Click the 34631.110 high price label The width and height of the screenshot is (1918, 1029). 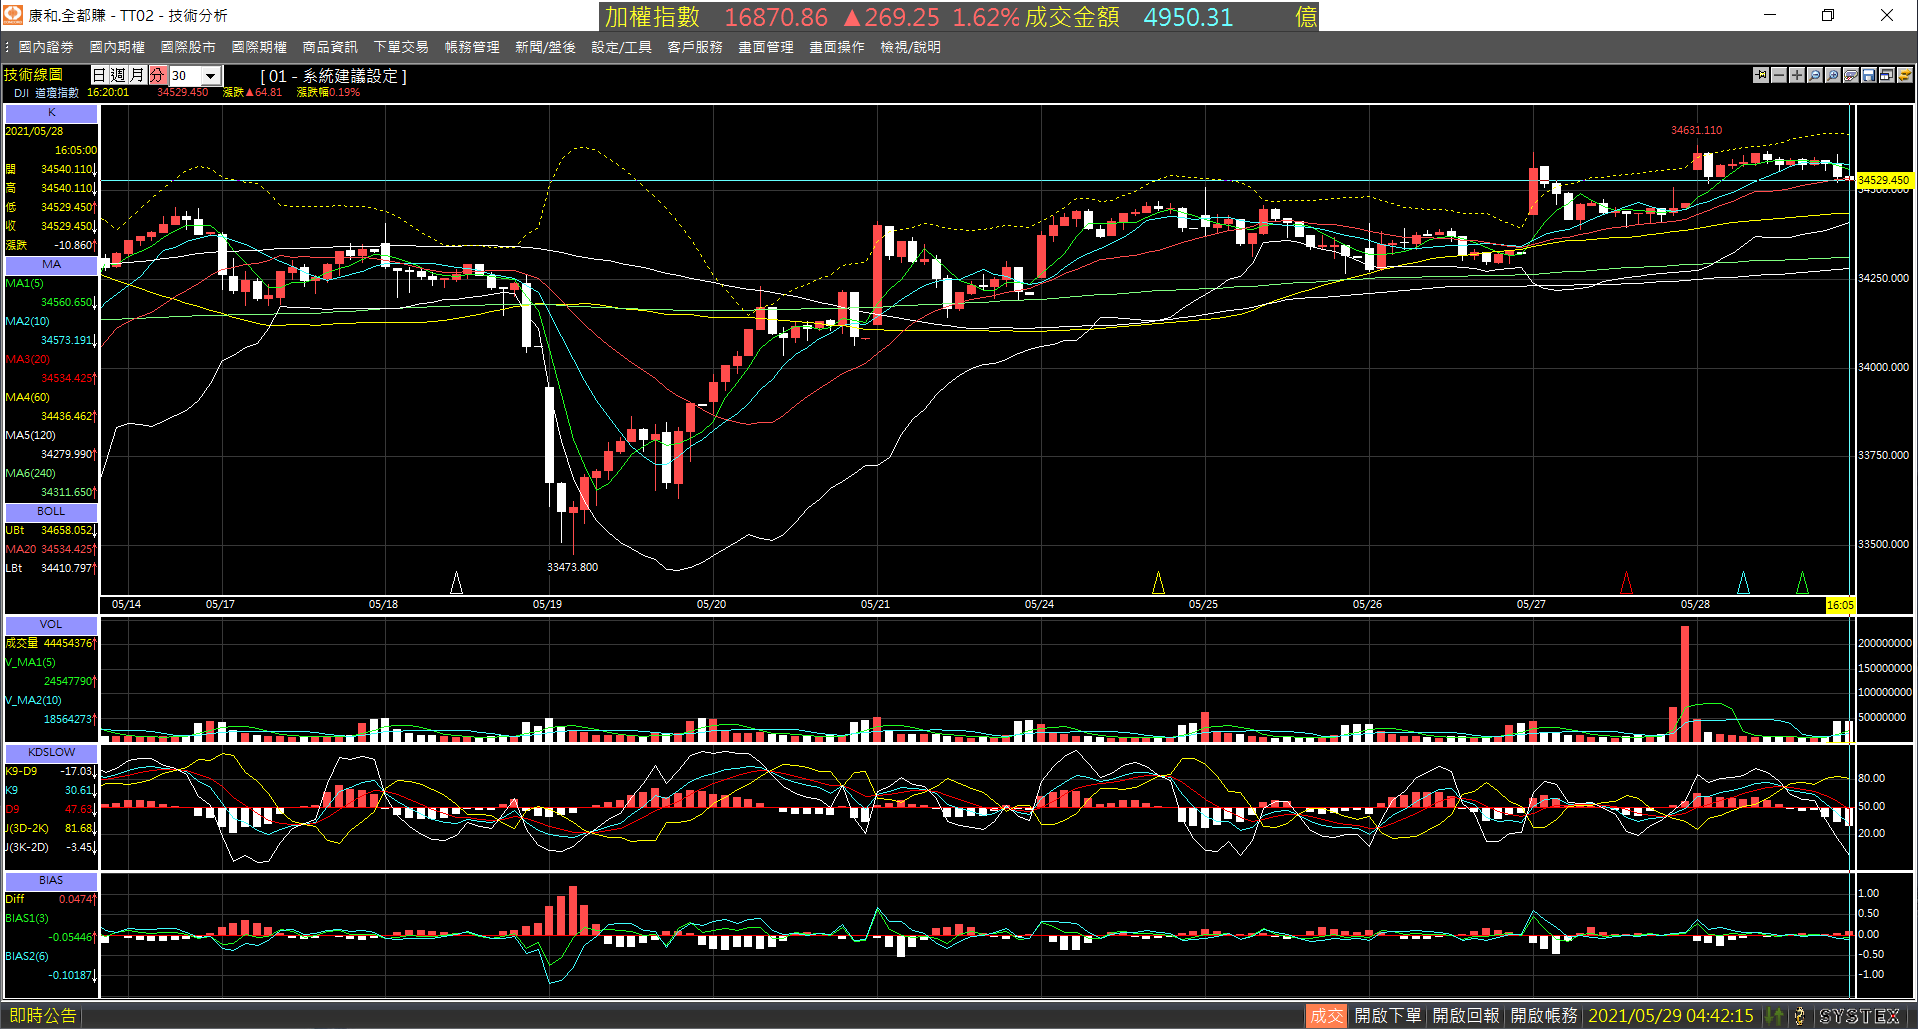[x=1697, y=130]
